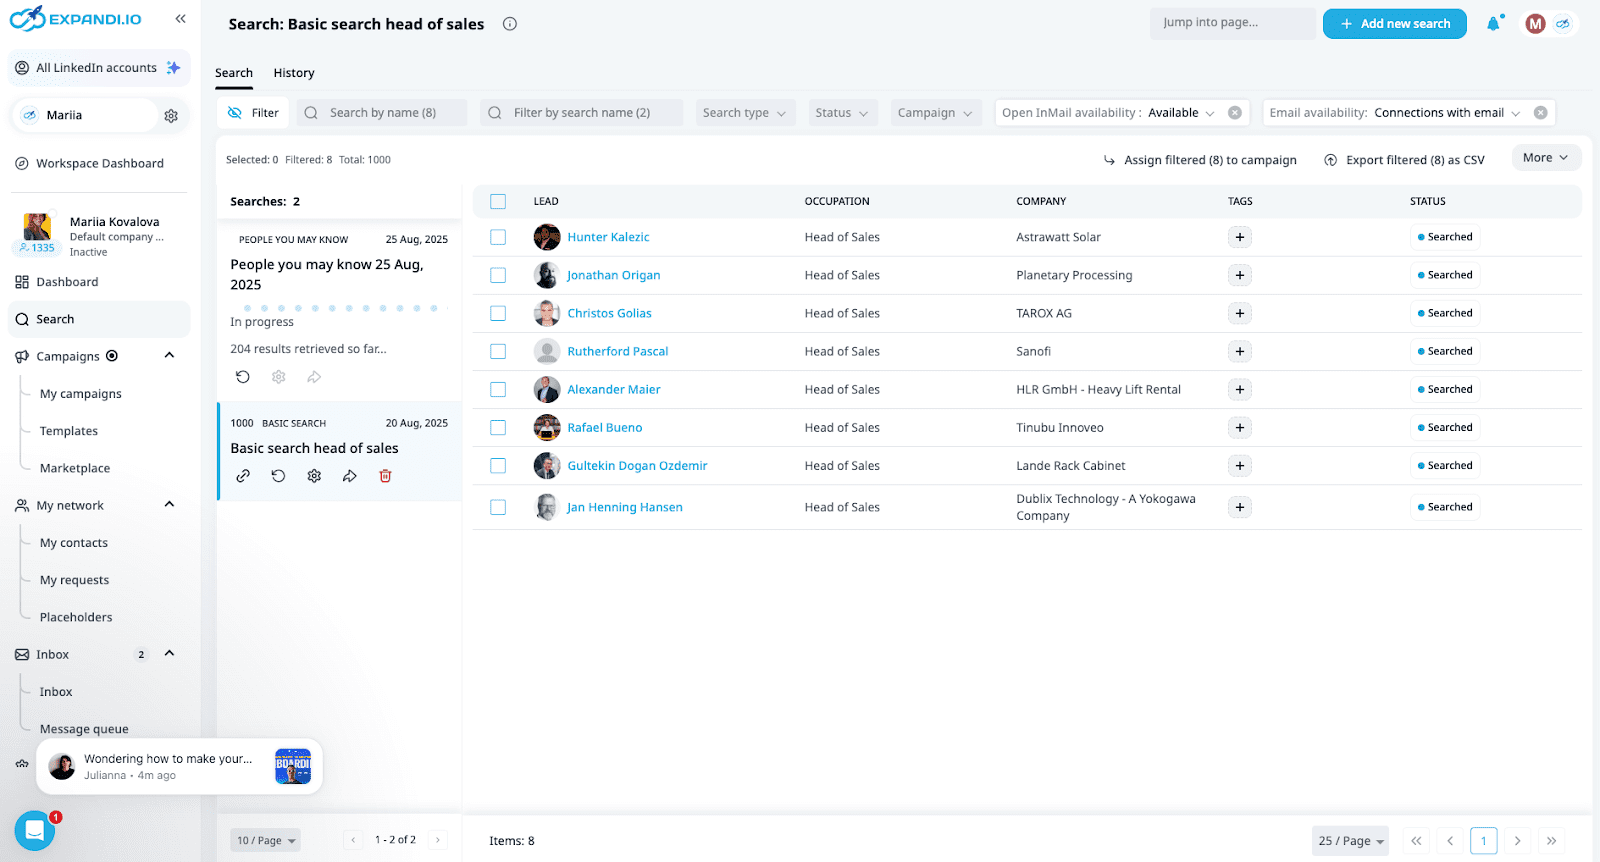Tick the checkbox for Rafael Bueno
1600x862 pixels.
498,428
